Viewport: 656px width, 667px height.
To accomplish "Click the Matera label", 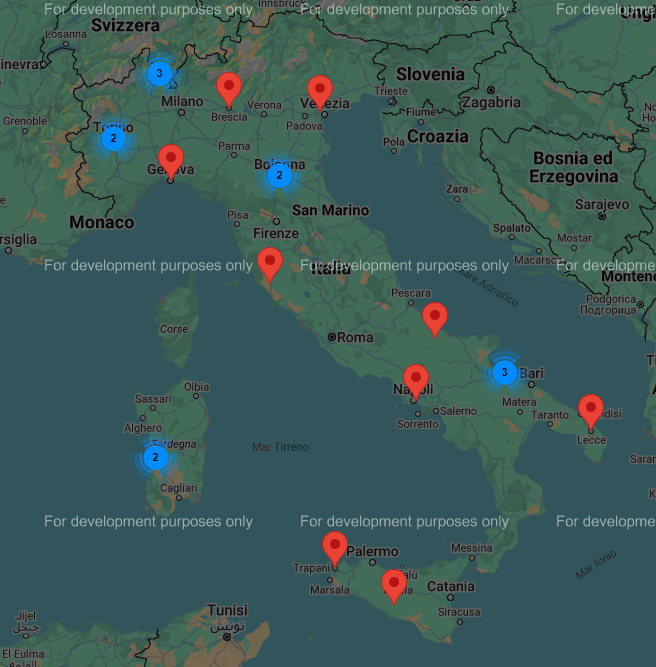I will tap(519, 402).
